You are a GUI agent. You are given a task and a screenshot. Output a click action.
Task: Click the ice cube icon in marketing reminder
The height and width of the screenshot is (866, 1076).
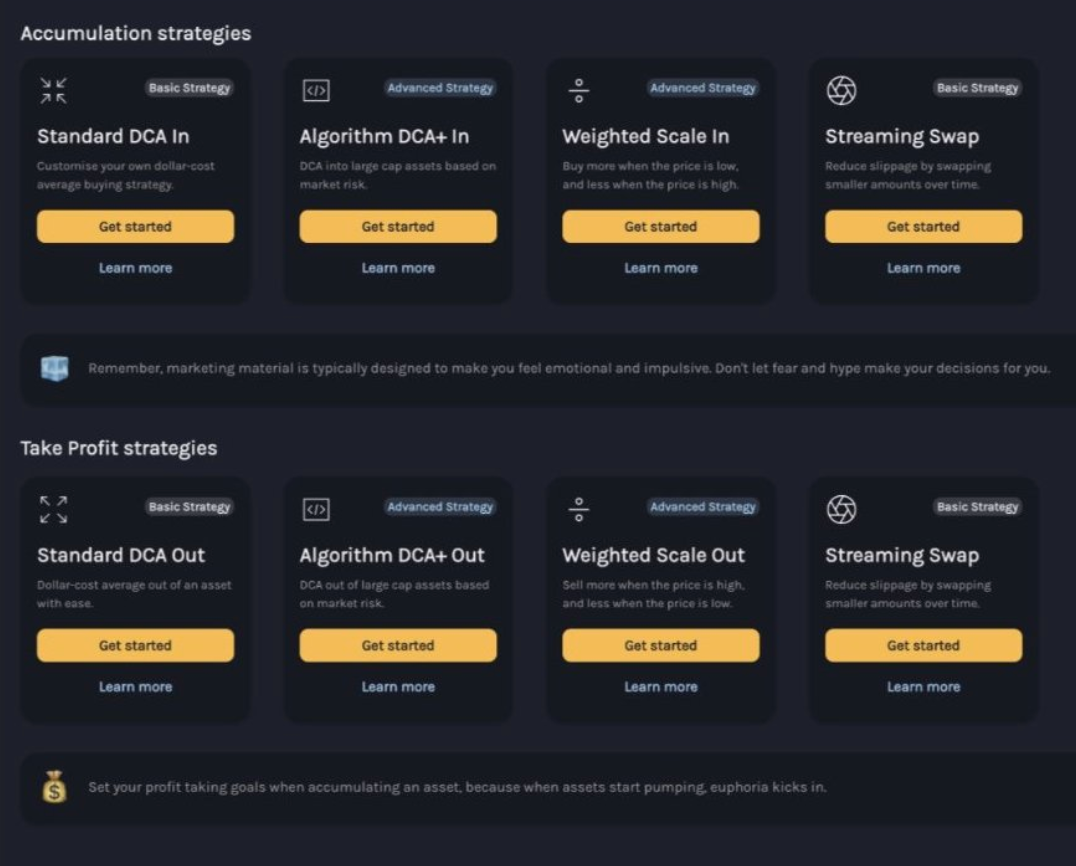pos(55,369)
